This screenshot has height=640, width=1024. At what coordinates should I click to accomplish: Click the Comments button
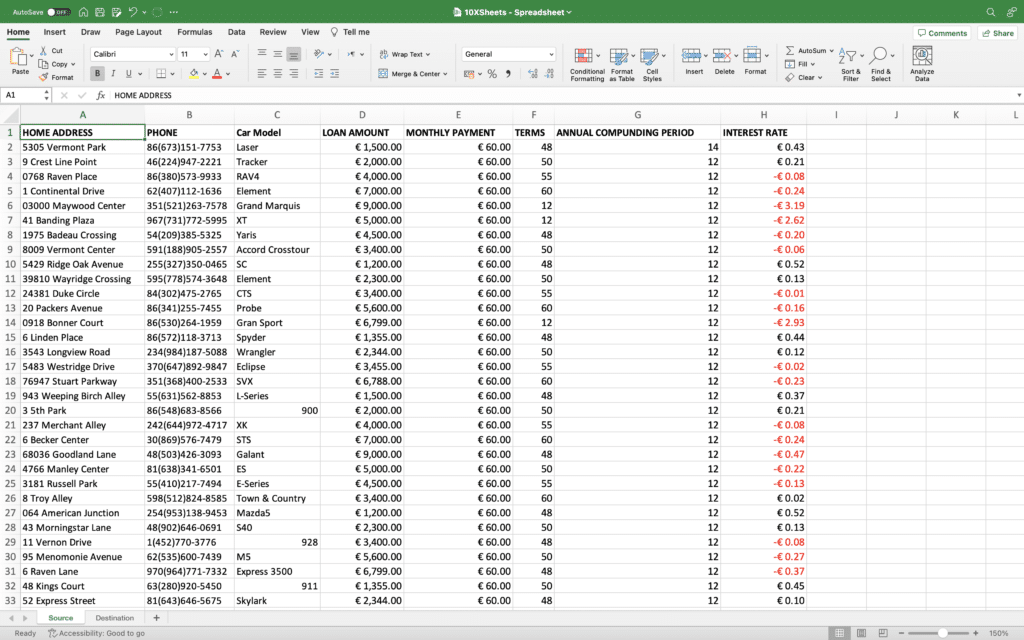pos(941,32)
